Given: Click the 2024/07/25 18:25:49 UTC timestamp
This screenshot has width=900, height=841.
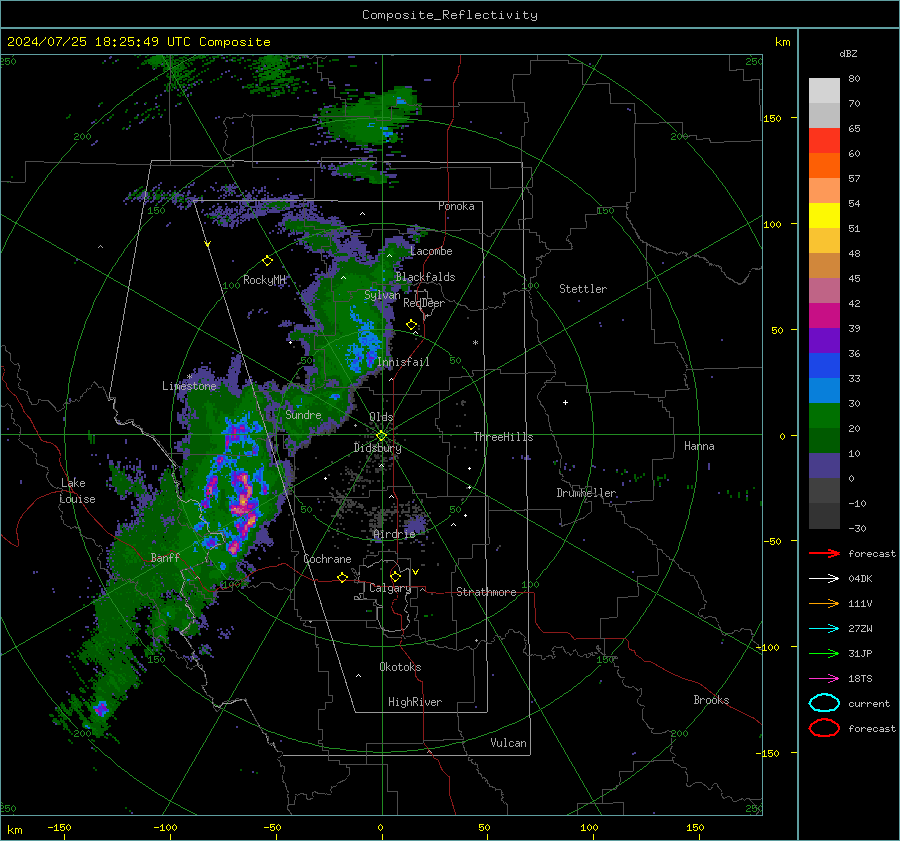Looking at the screenshot, I should coord(138,42).
